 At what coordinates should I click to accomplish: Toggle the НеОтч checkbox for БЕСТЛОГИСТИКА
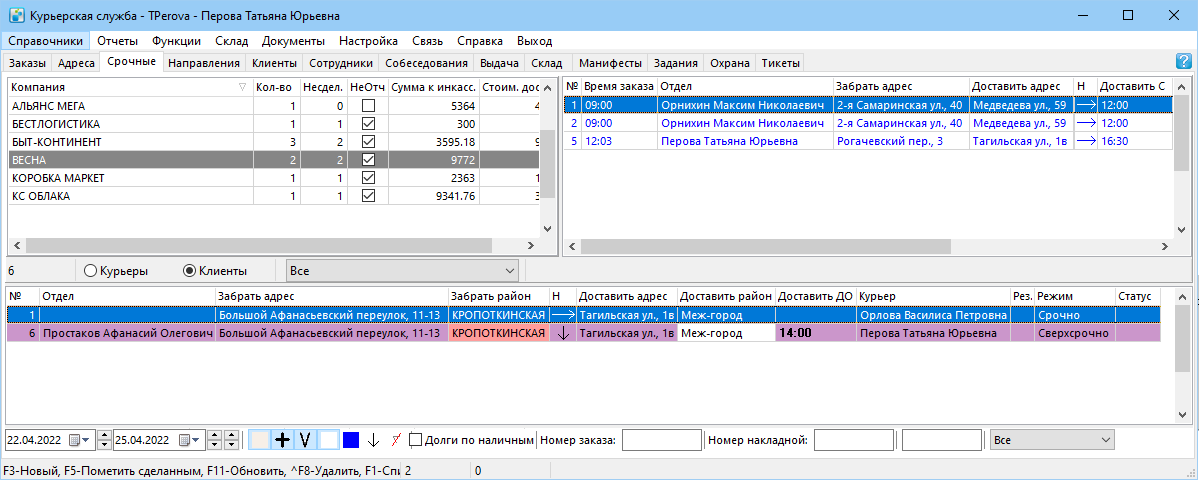pos(369,123)
